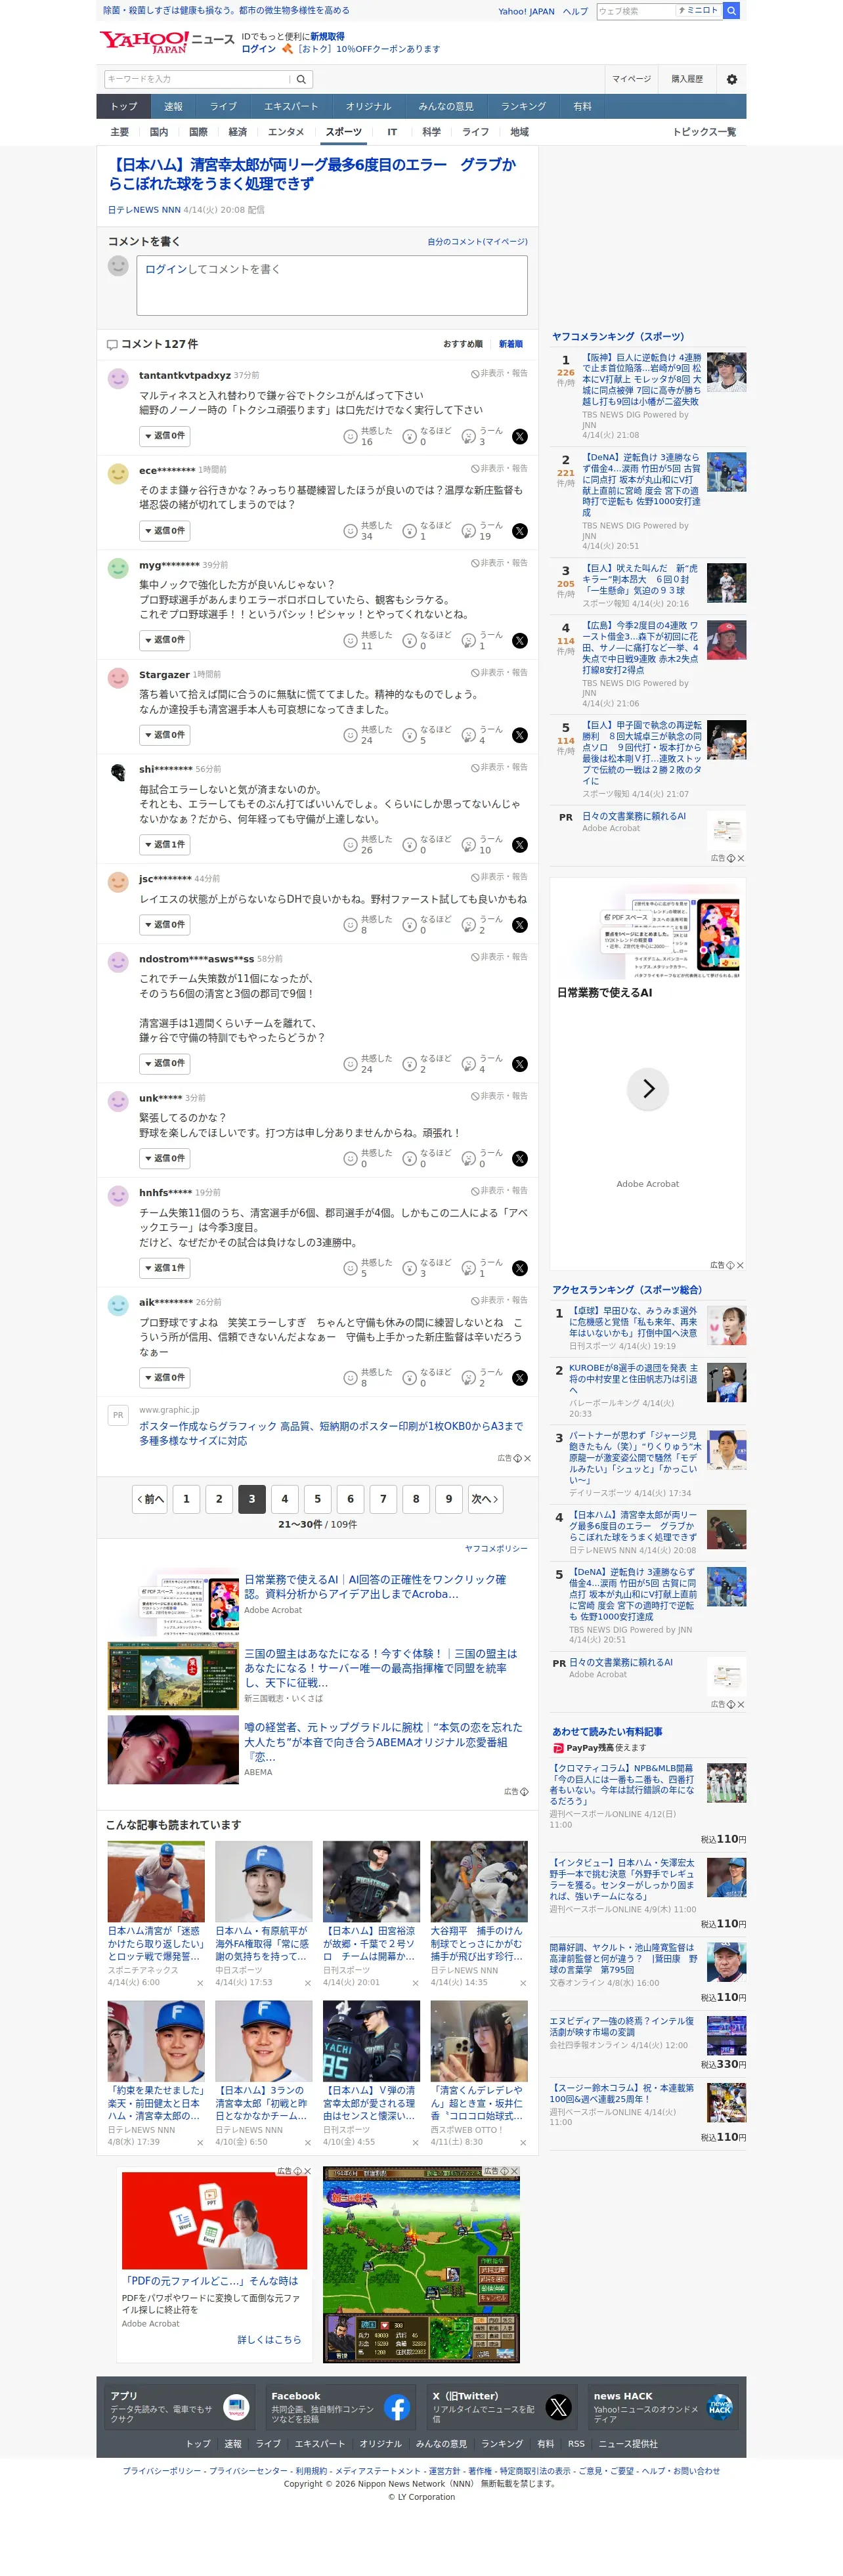Open settings via the gear icon
This screenshot has height=2576, width=843.
coord(731,79)
